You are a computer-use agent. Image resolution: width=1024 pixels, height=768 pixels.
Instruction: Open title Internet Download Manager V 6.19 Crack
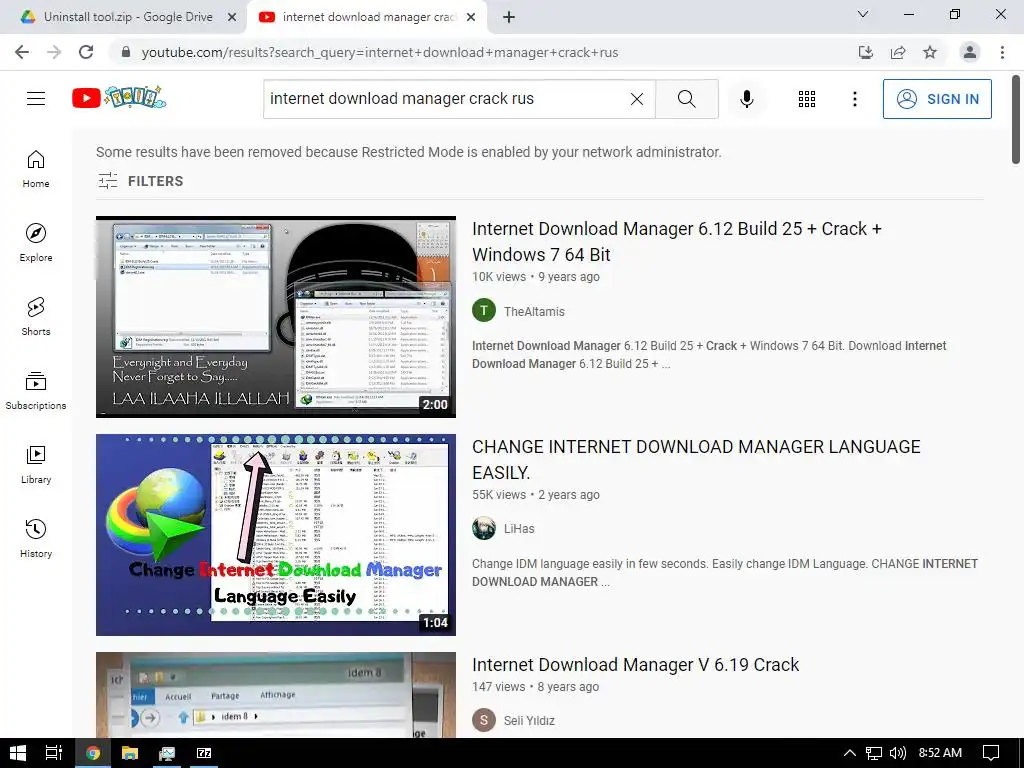[635, 665]
